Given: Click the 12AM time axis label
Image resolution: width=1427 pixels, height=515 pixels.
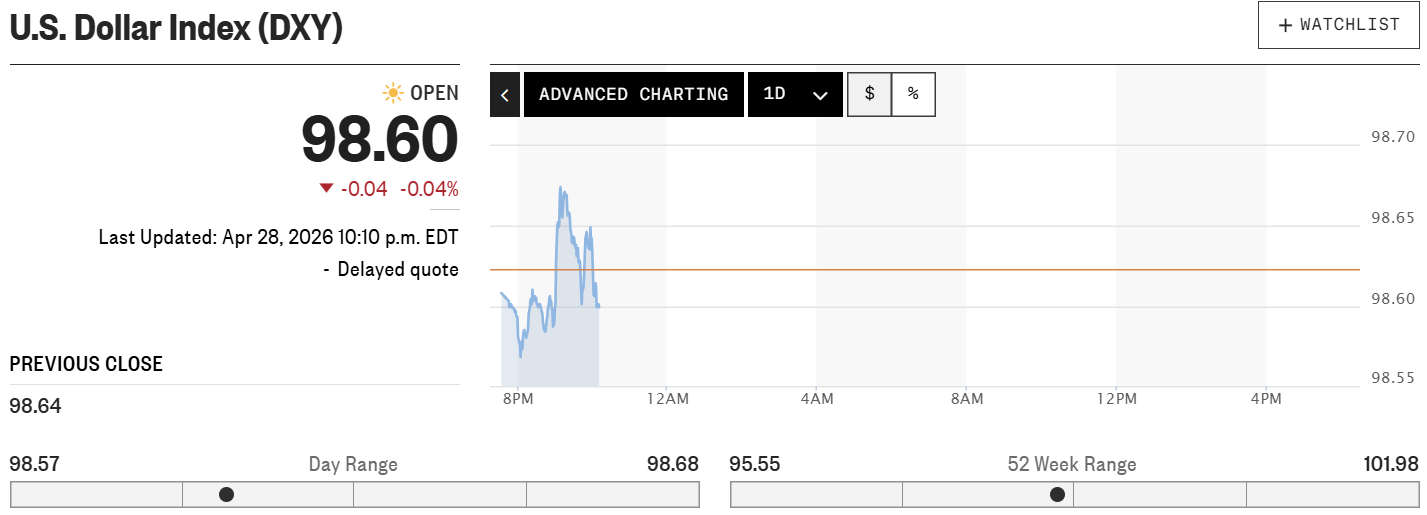Looking at the screenshot, I should [x=667, y=399].
